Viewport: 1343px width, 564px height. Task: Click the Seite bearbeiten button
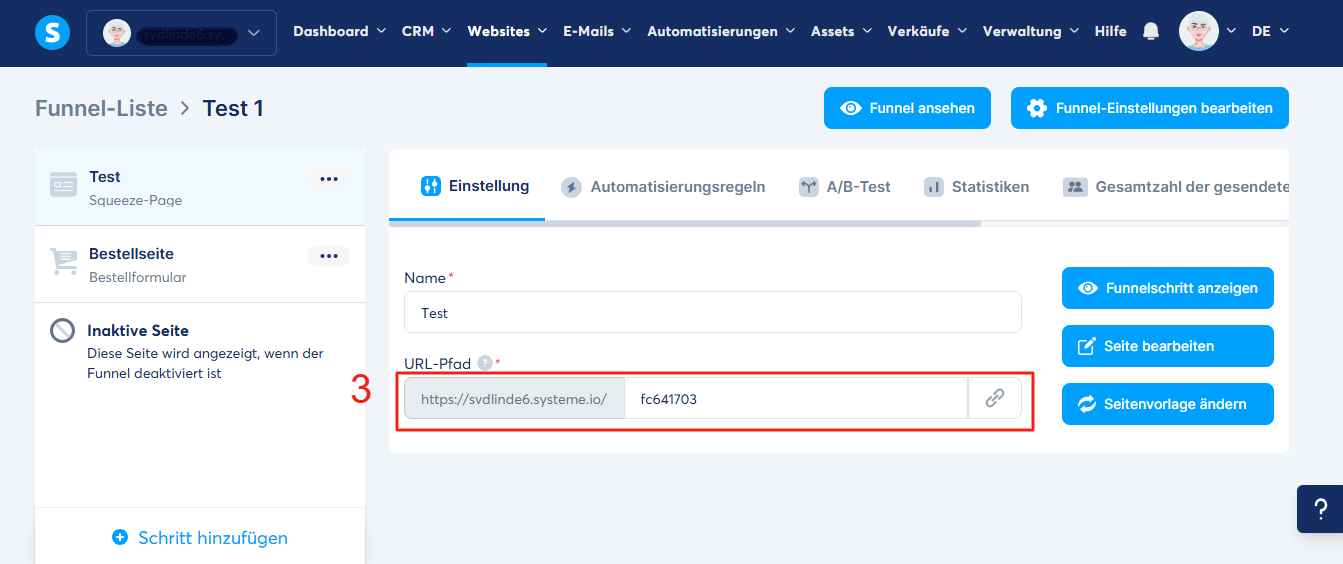(x=1168, y=346)
